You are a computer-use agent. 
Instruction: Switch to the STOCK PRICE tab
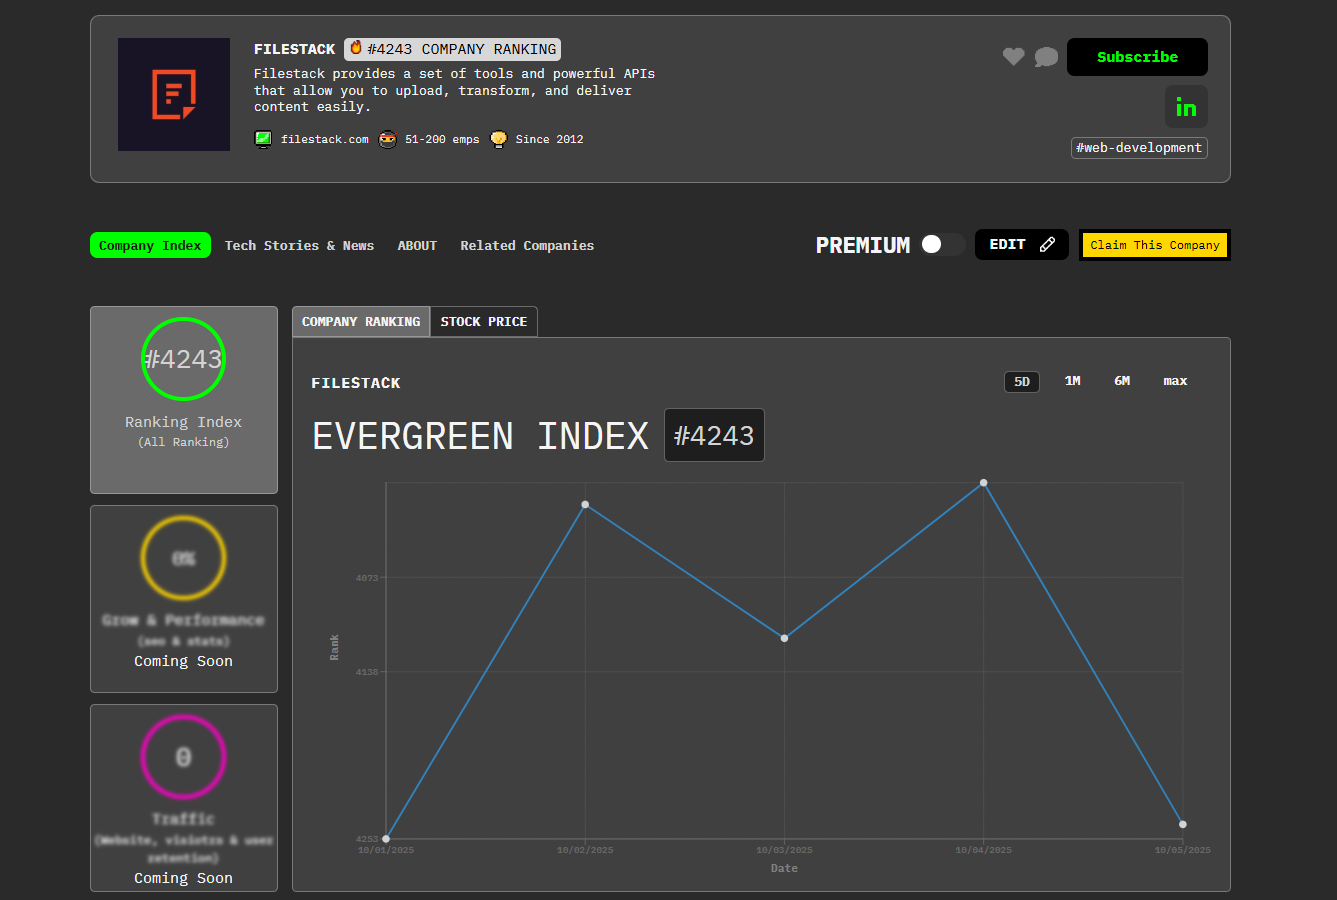483,322
